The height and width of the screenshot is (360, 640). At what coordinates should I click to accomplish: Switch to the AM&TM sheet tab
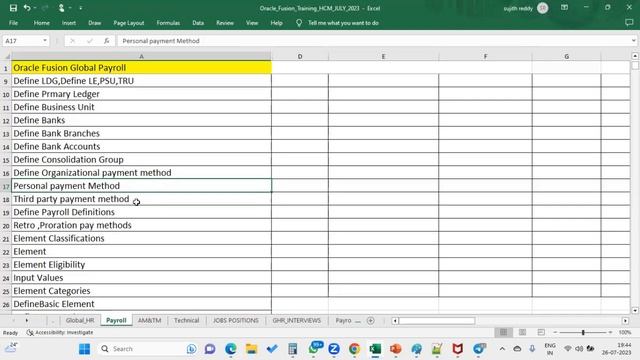pyautogui.click(x=149, y=320)
